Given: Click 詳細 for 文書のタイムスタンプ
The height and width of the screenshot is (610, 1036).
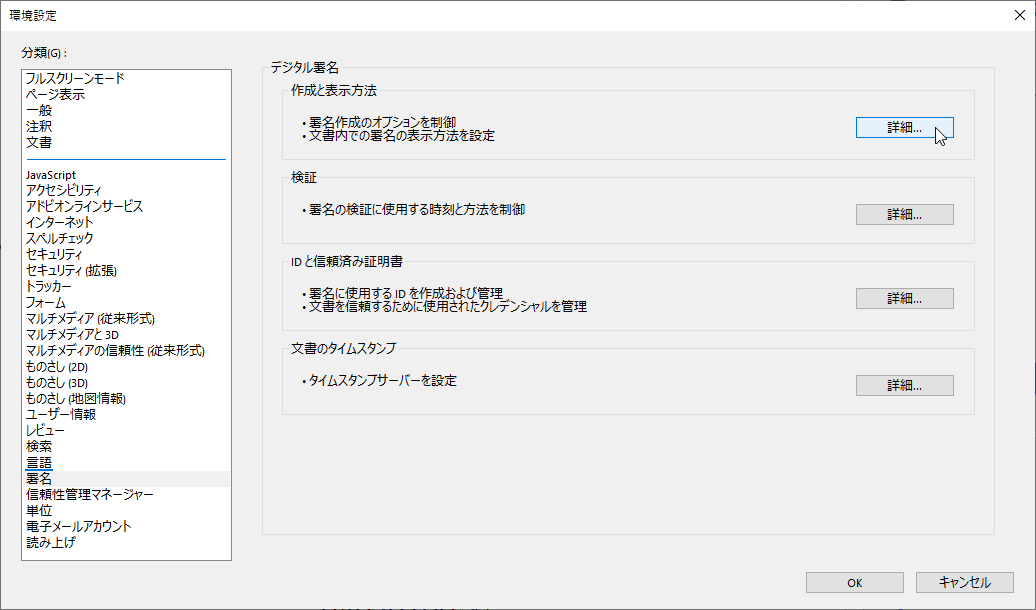Looking at the screenshot, I should pos(904,385).
